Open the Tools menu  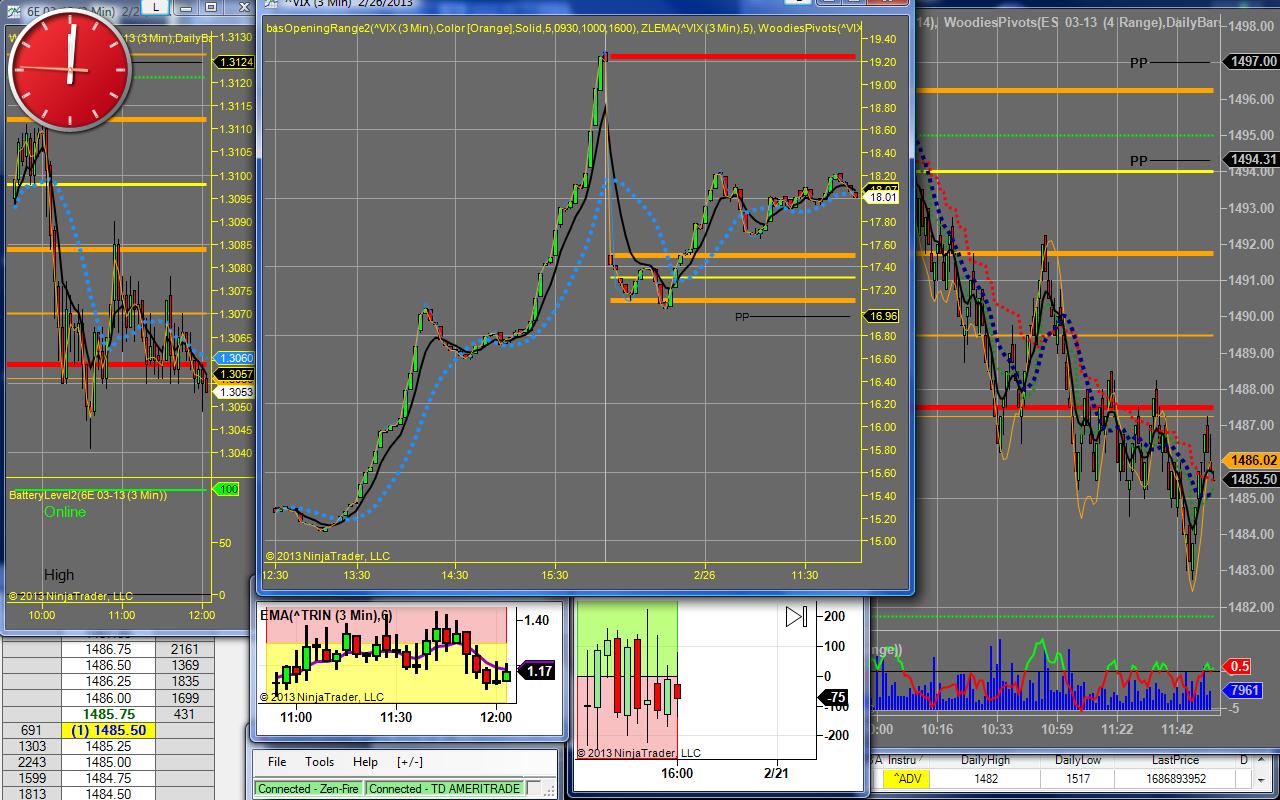(319, 762)
